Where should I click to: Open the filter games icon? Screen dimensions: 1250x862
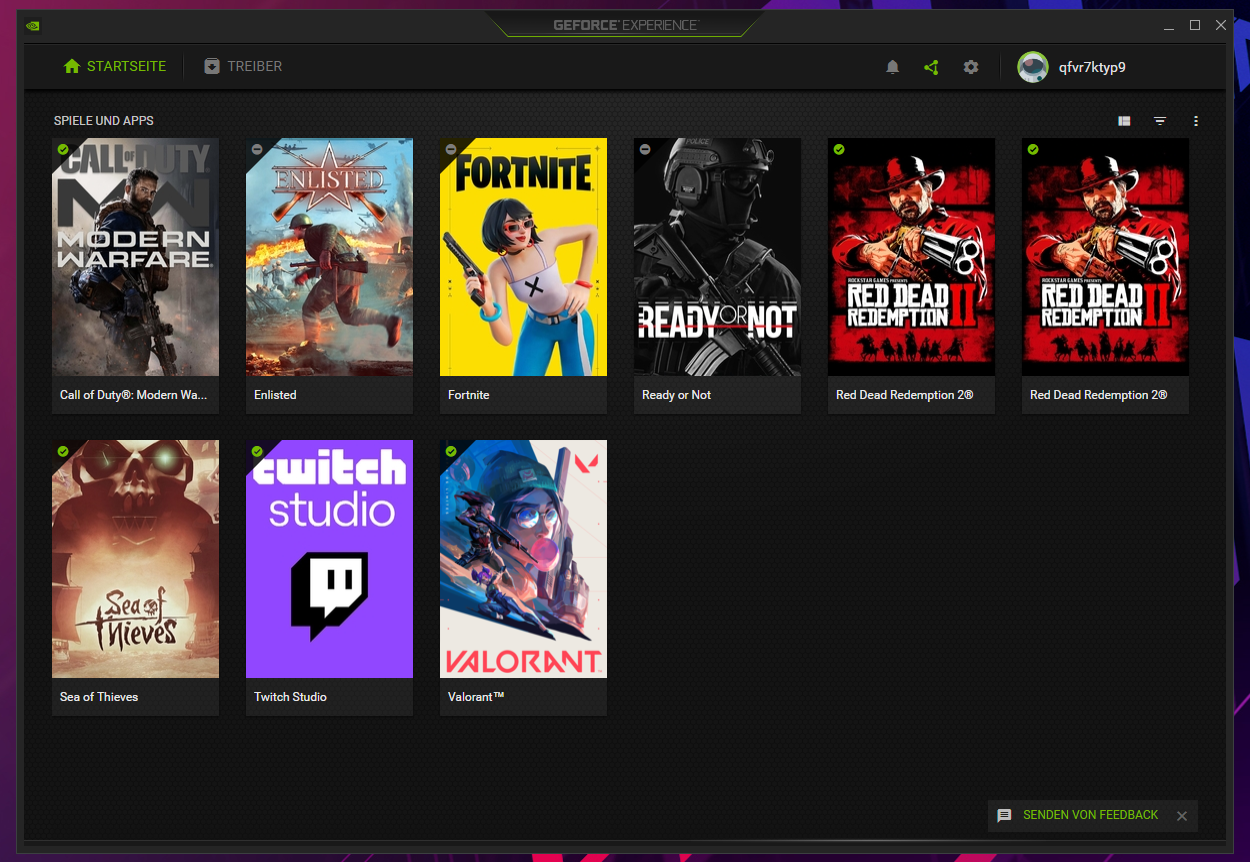pyautogui.click(x=1160, y=121)
